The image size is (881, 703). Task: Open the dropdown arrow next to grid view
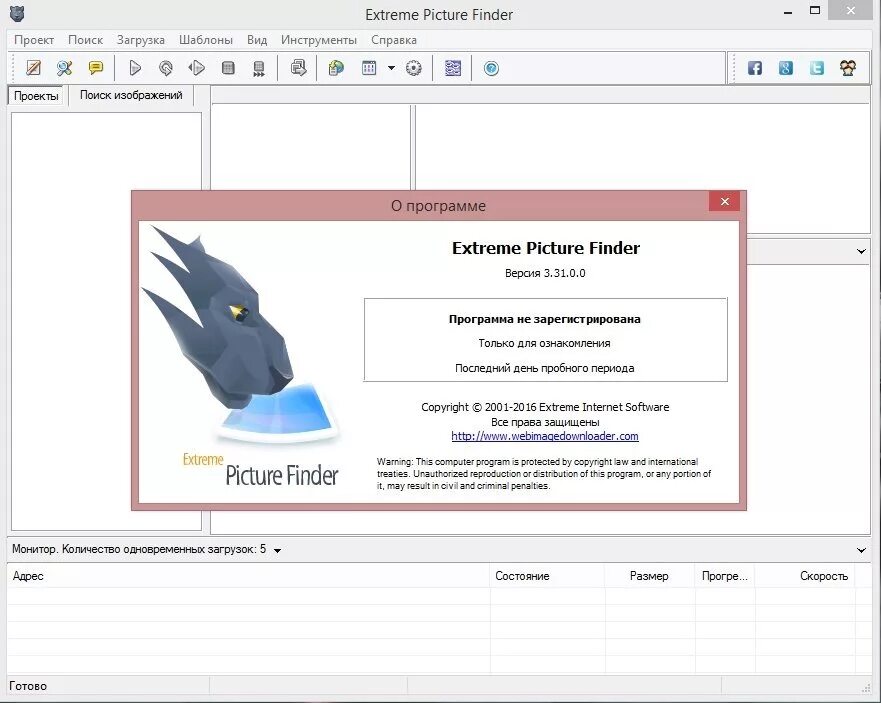[x=391, y=69]
